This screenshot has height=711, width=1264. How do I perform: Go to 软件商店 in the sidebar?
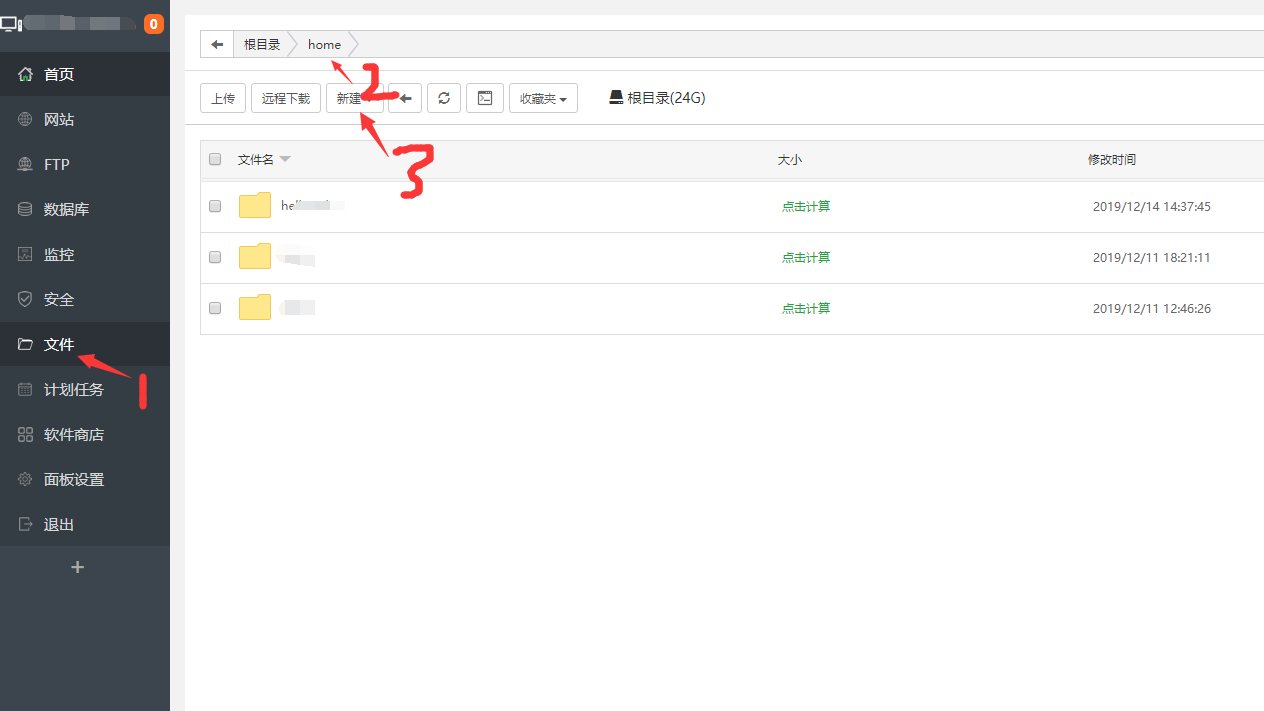[73, 434]
